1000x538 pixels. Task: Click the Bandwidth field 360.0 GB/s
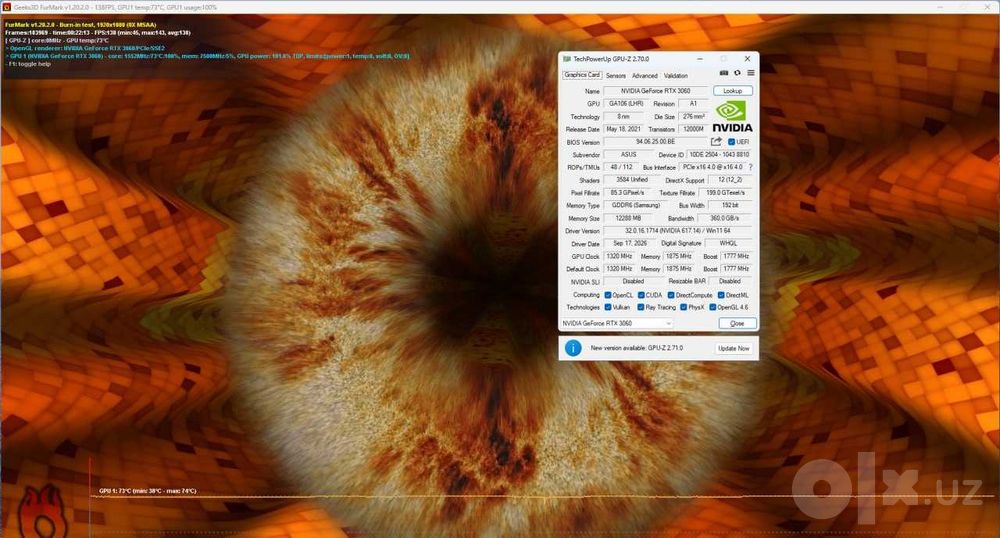coord(724,218)
